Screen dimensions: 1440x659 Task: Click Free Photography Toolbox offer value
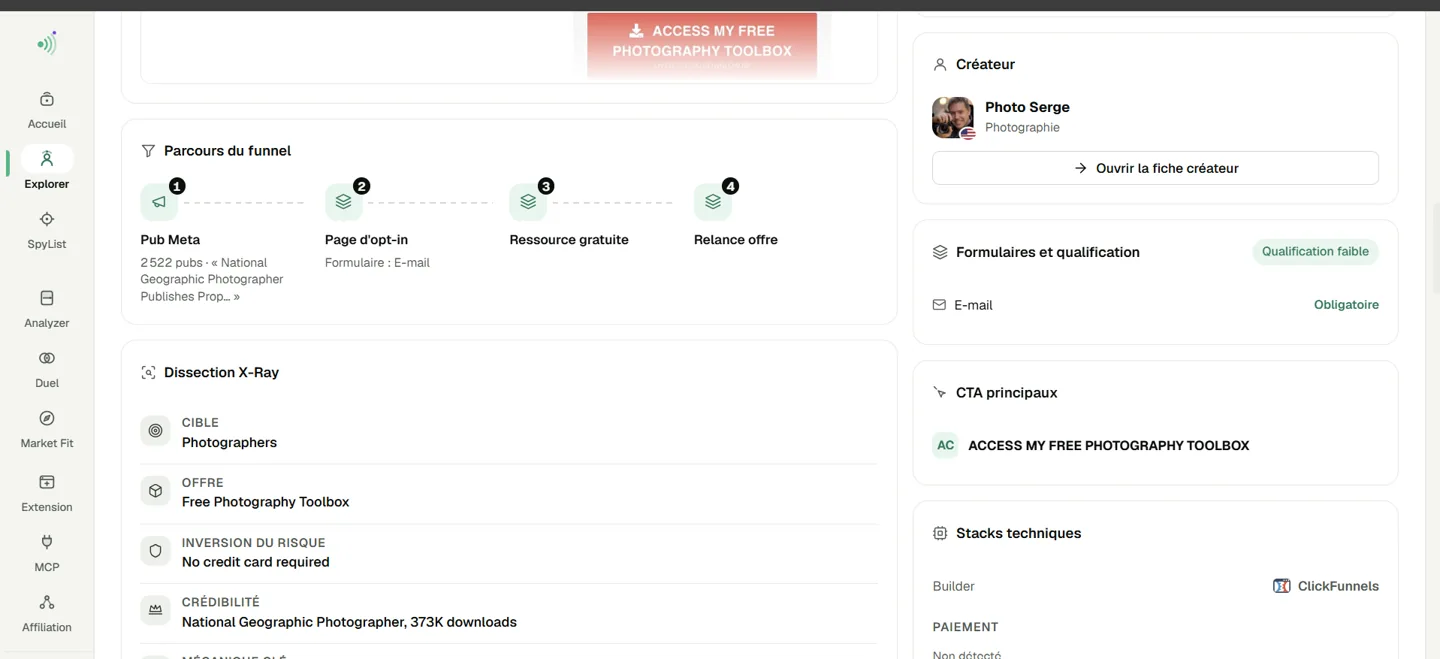265,502
